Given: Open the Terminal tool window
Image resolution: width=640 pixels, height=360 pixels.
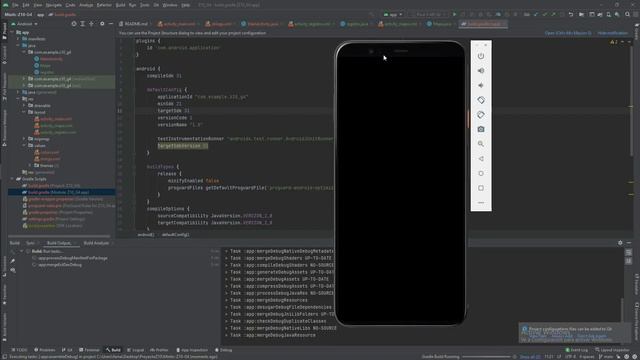Looking at the screenshot, I should pyautogui.click(x=89, y=350).
